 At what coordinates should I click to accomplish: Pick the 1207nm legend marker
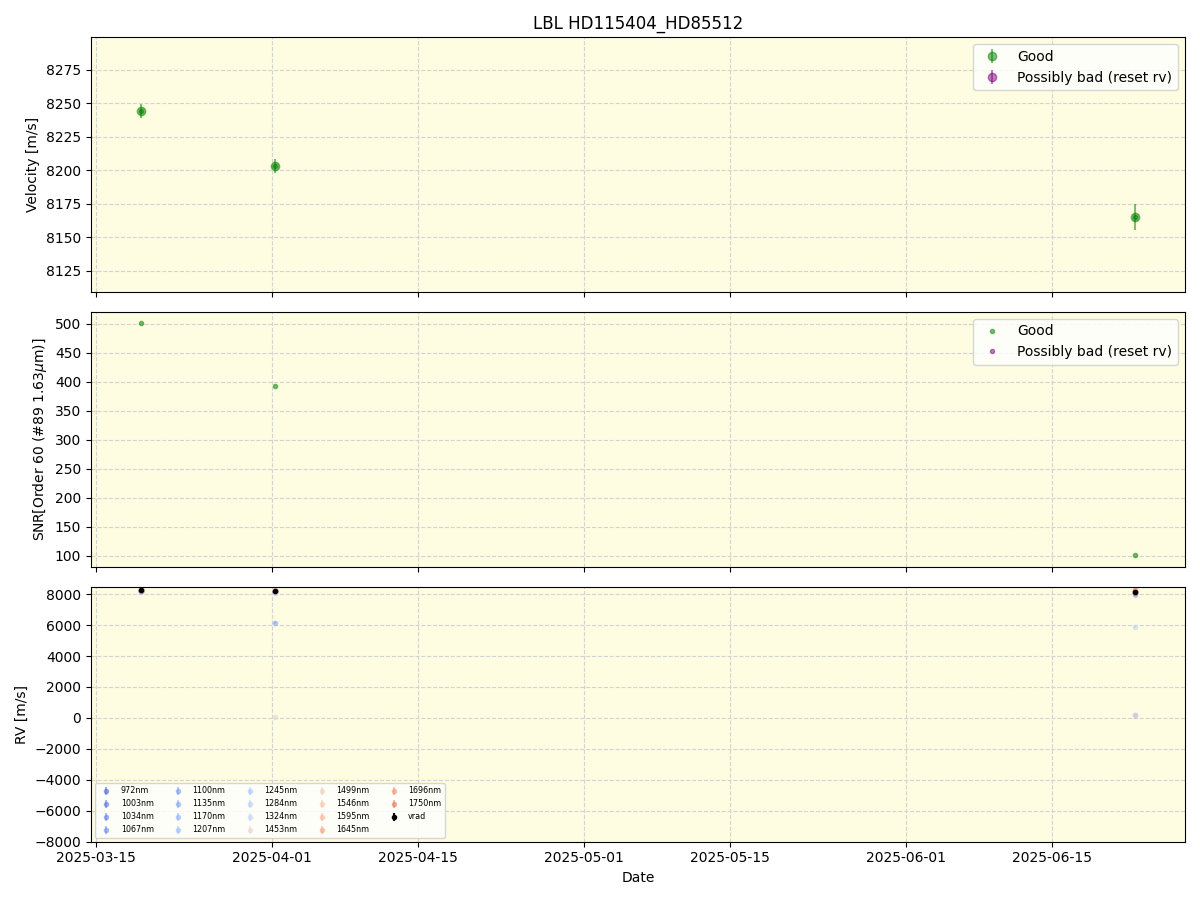pos(178,830)
